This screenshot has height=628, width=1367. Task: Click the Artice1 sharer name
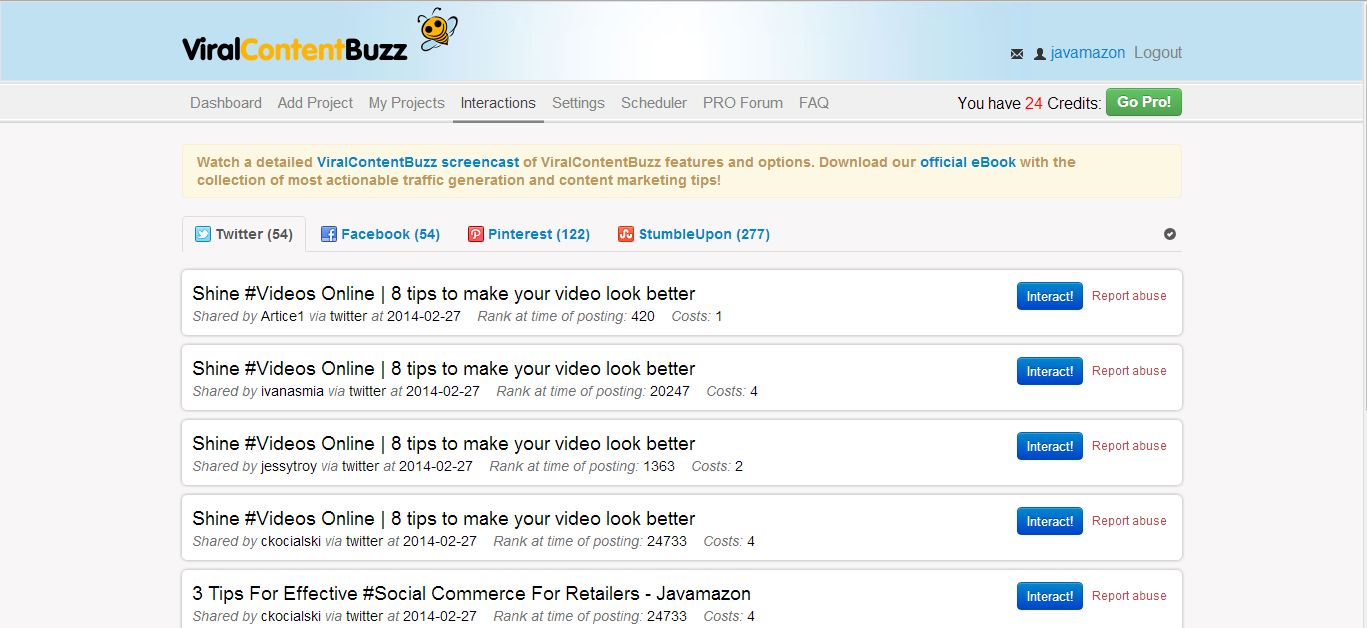[282, 316]
